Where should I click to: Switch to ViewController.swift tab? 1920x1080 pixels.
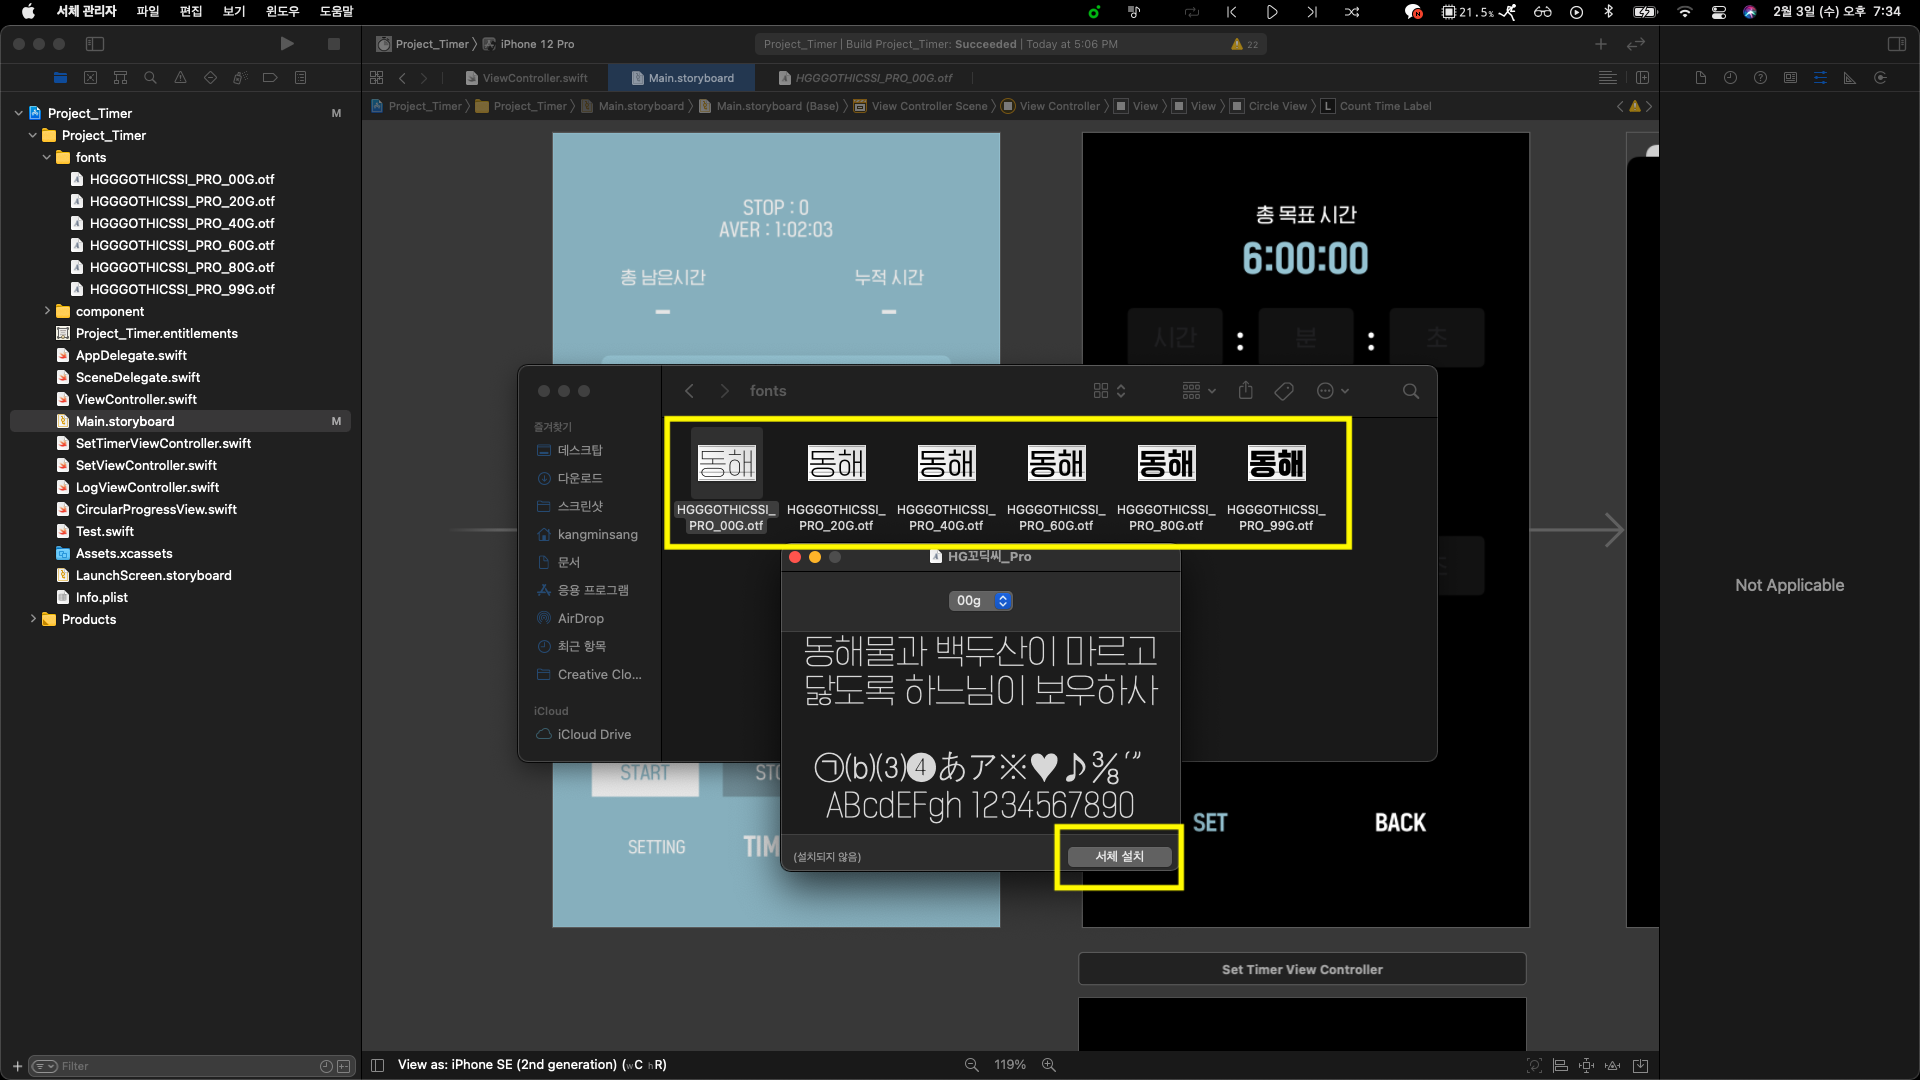[x=527, y=78]
